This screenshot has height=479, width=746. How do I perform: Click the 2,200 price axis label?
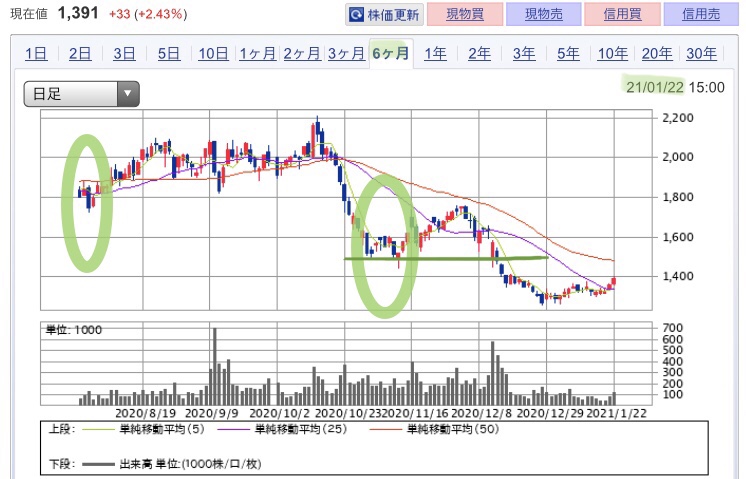(677, 117)
